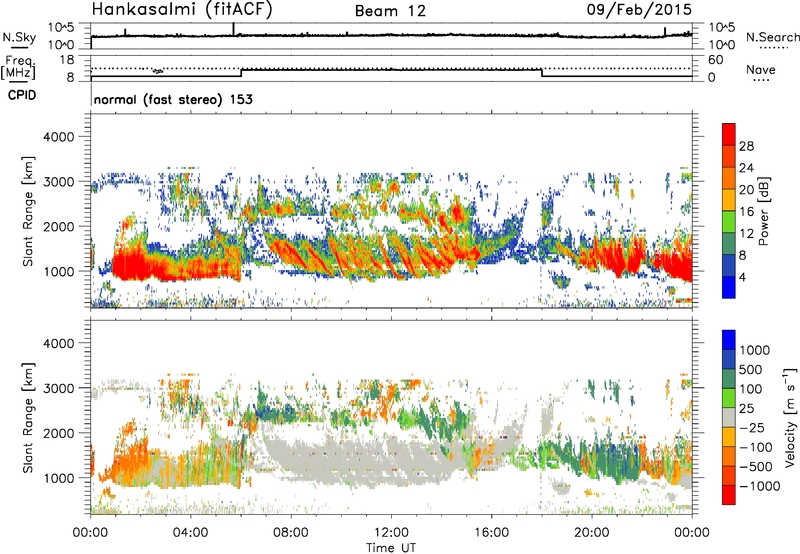This screenshot has height=554, width=800.
Task: Click the Power [dB] colorbar title
Action: [x=763, y=211]
